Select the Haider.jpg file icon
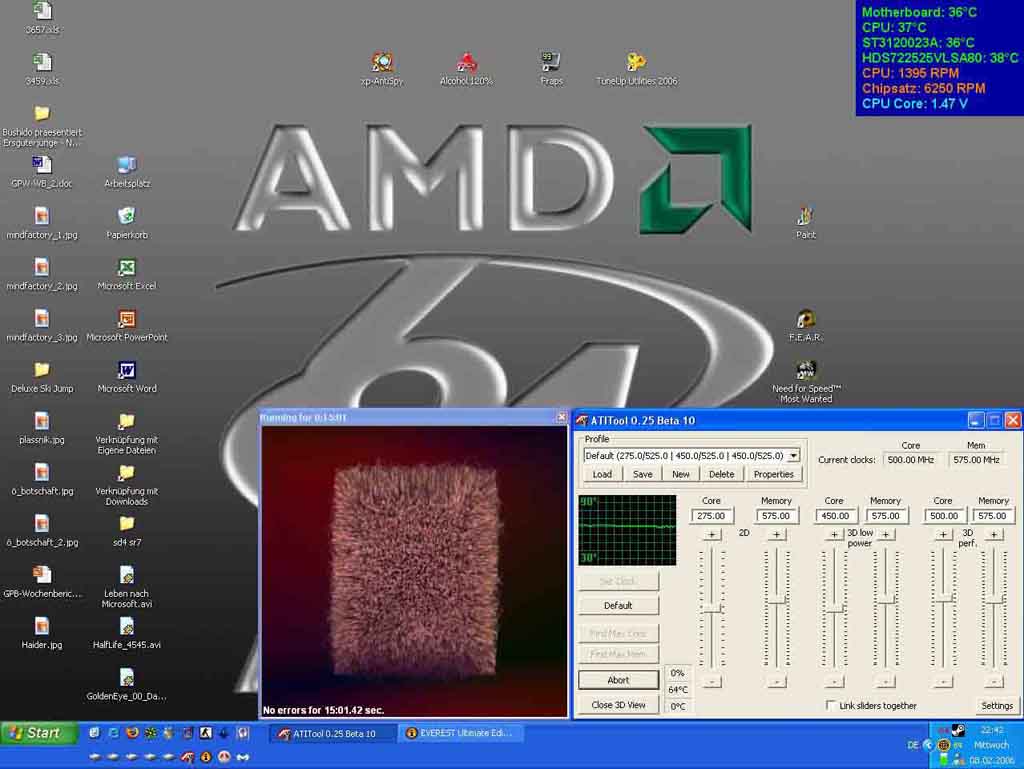1024x769 pixels. point(42,626)
